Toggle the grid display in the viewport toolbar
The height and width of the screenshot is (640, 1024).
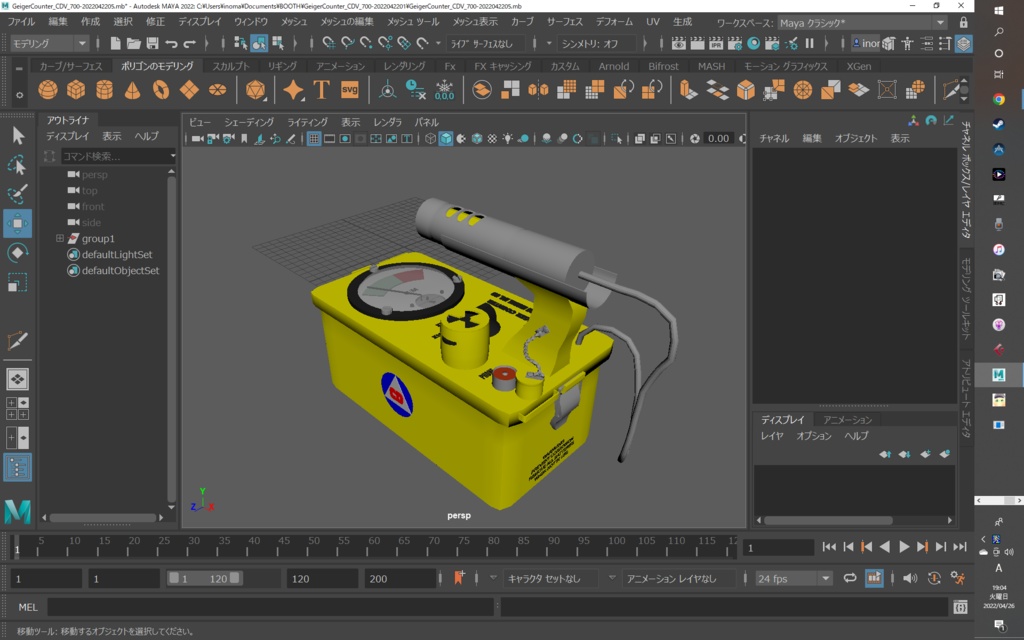tap(313, 140)
